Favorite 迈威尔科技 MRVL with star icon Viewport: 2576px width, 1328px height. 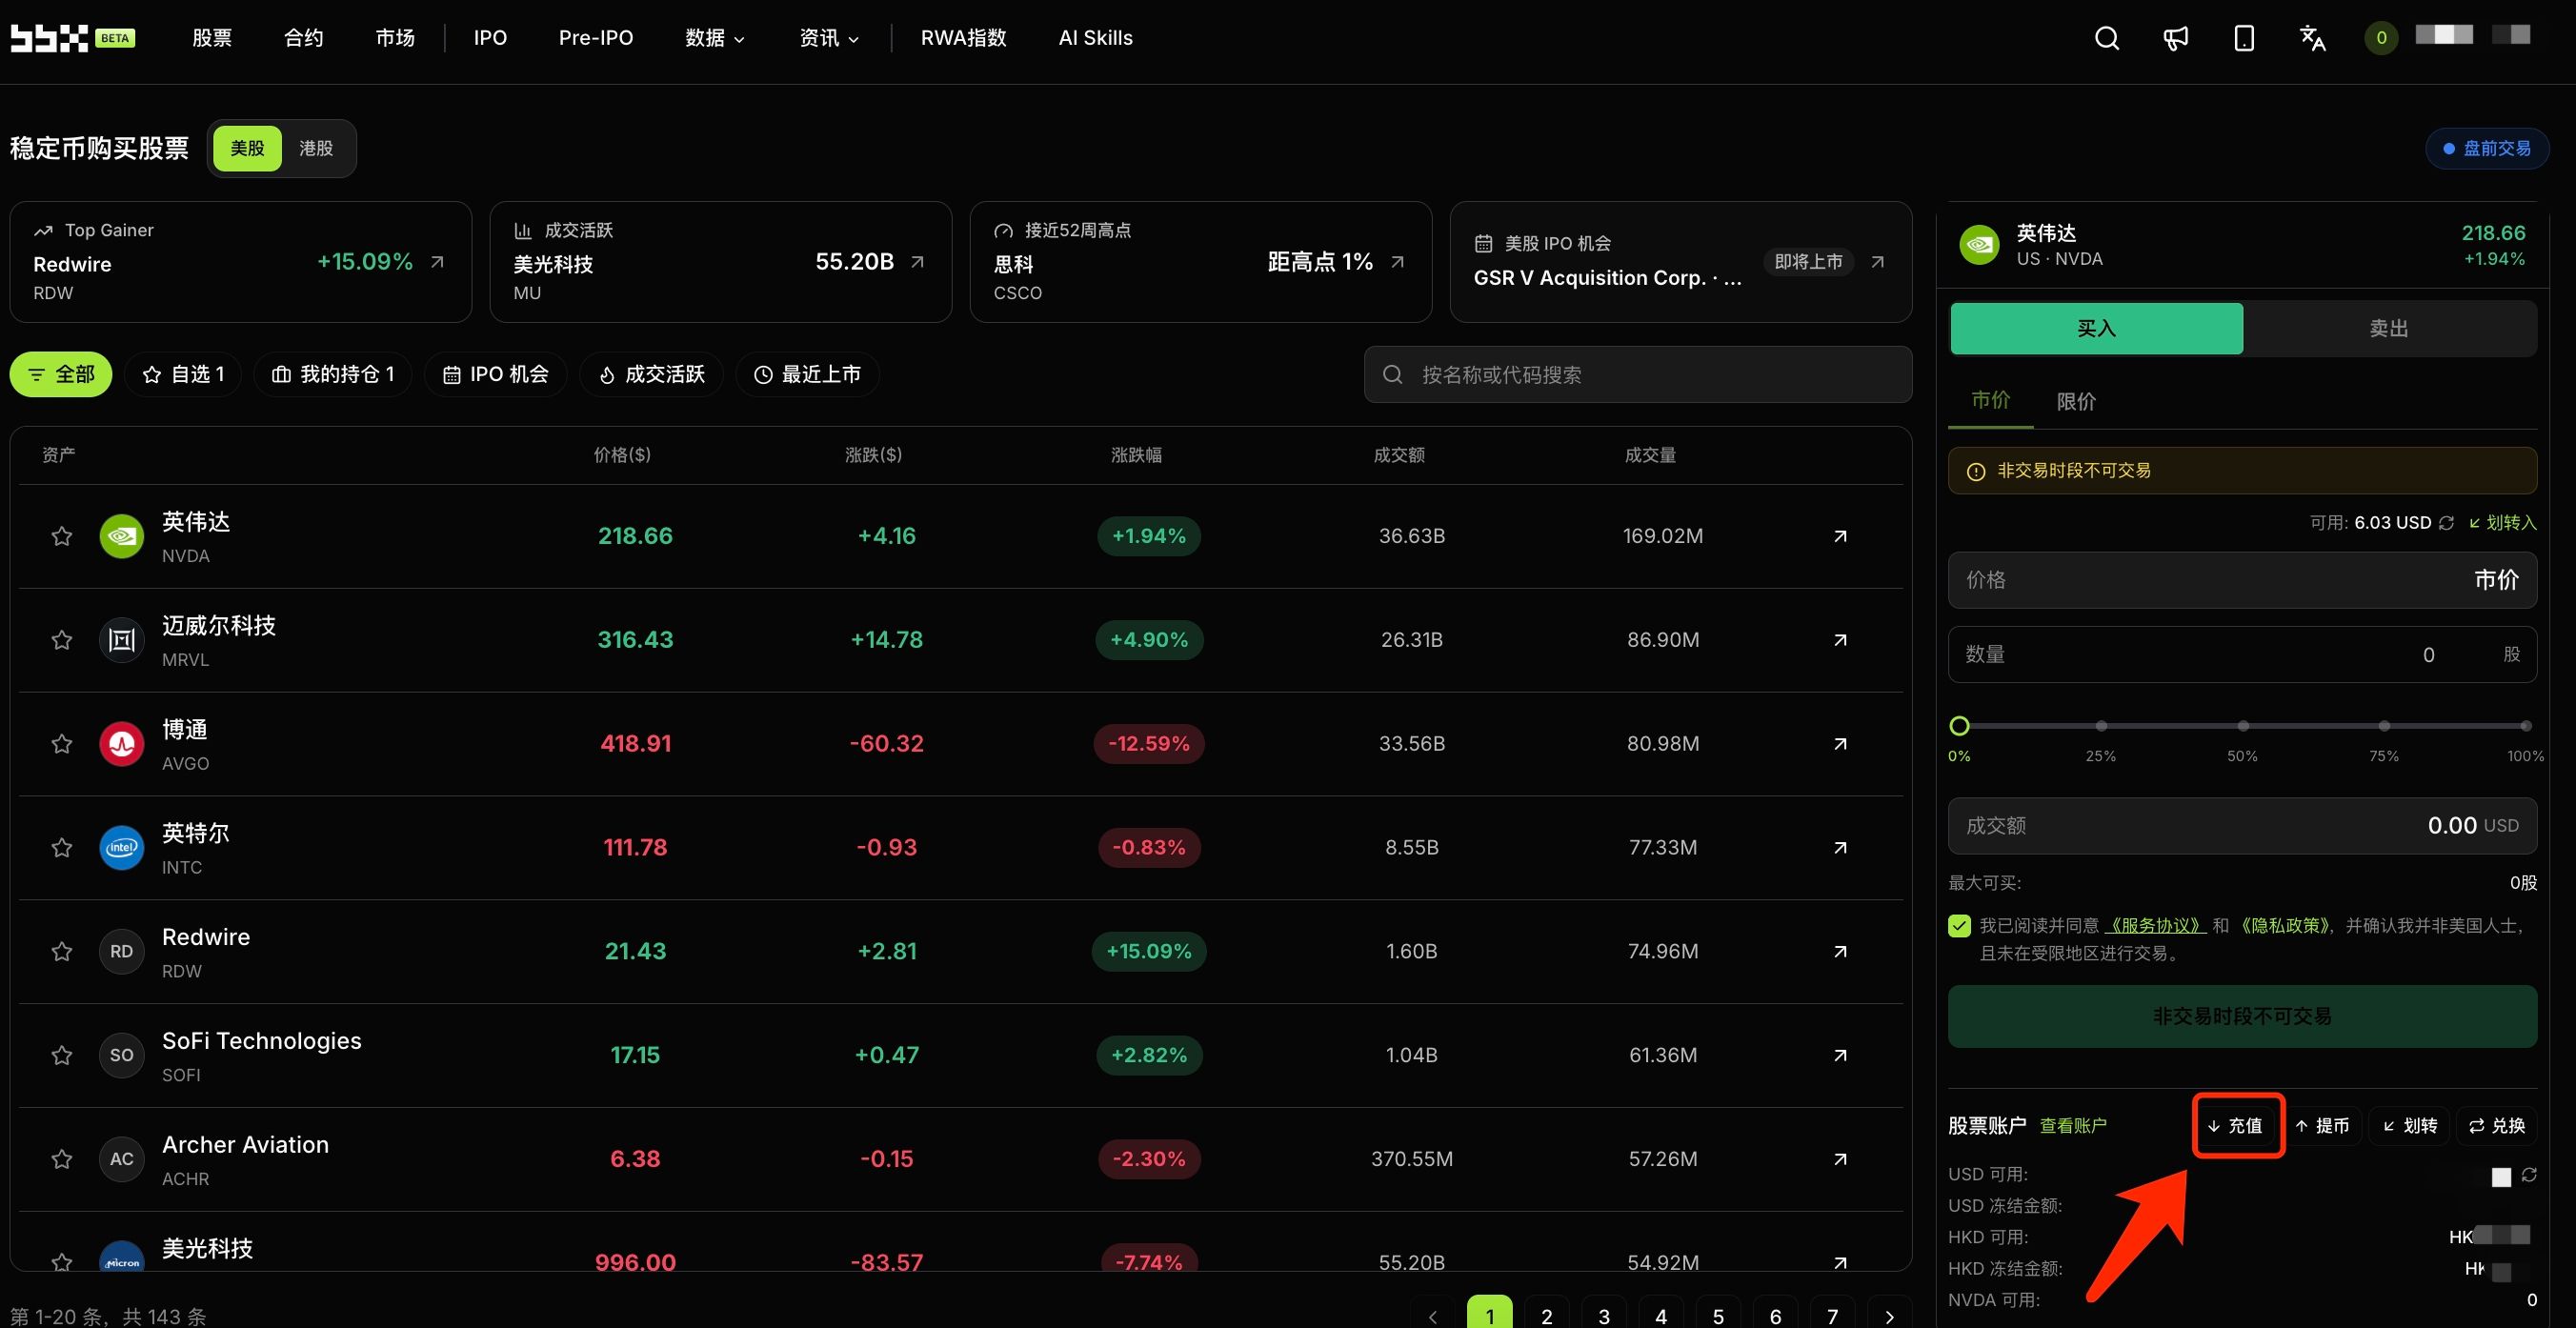point(62,640)
